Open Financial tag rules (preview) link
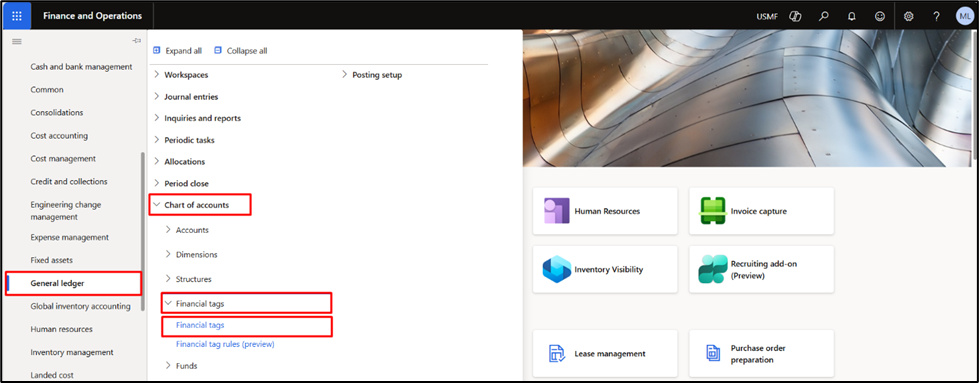This screenshot has height=383, width=979. point(225,344)
